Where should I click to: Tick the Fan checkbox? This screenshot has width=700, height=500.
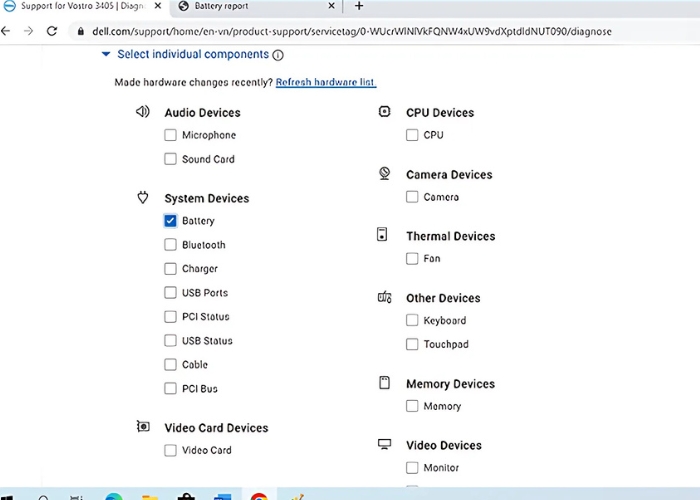pos(412,259)
